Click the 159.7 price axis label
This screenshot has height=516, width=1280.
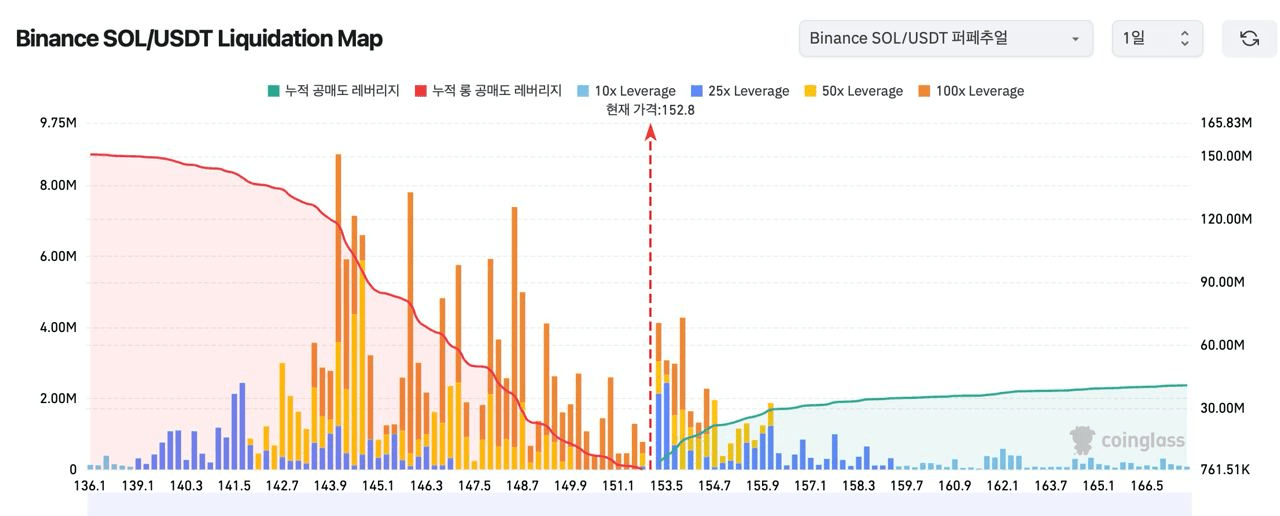coord(906,486)
